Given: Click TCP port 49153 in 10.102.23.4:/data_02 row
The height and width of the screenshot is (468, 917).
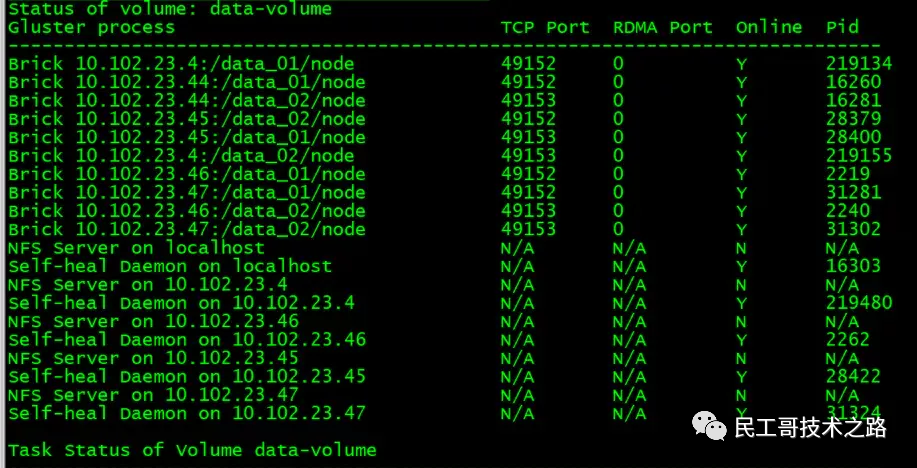Looking at the screenshot, I should point(528,156).
